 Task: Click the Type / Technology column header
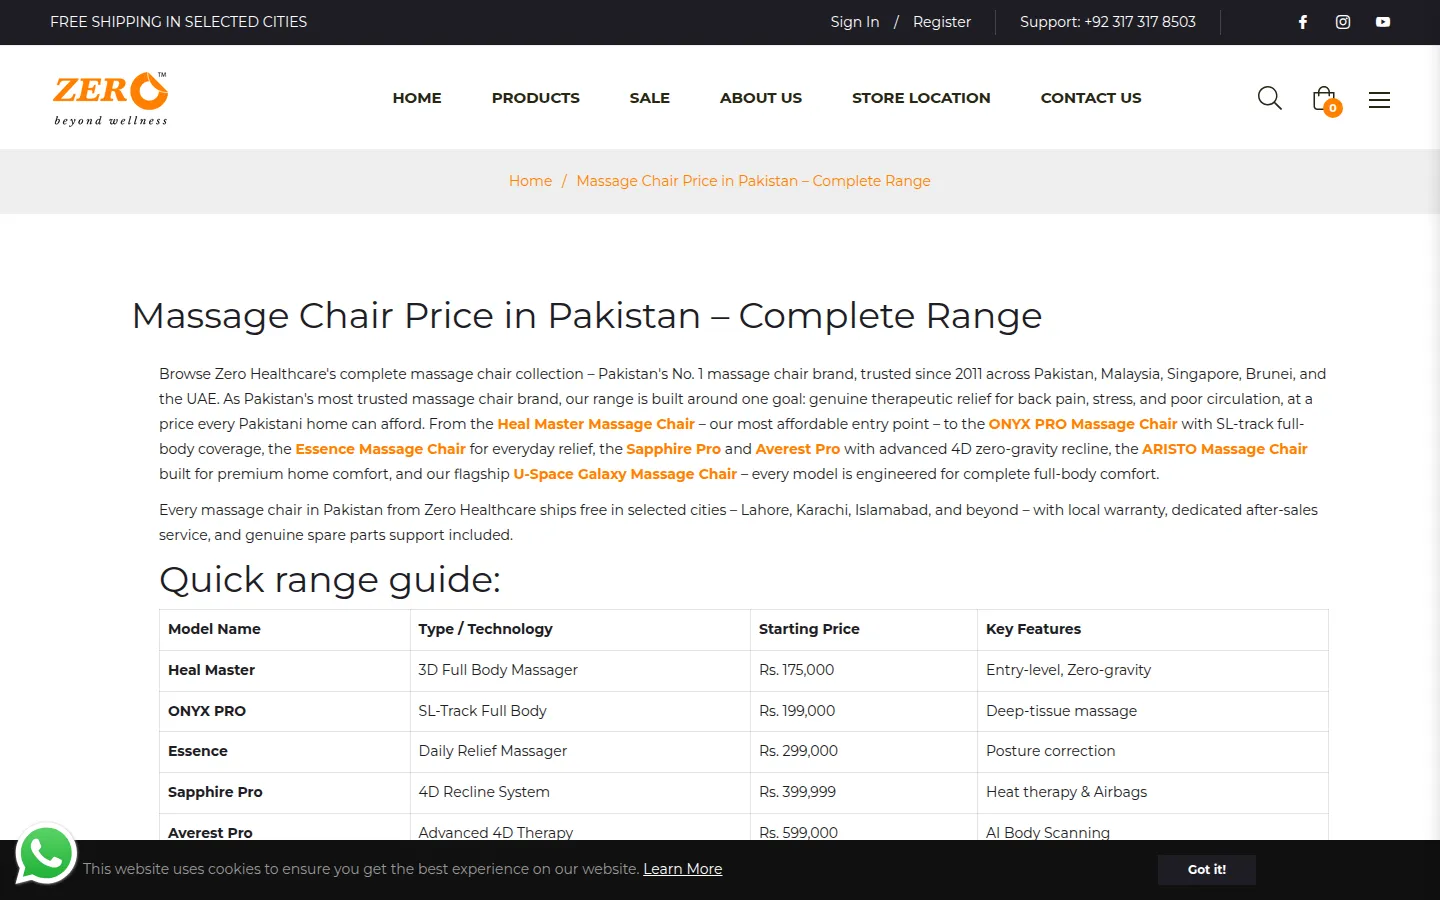(580, 630)
